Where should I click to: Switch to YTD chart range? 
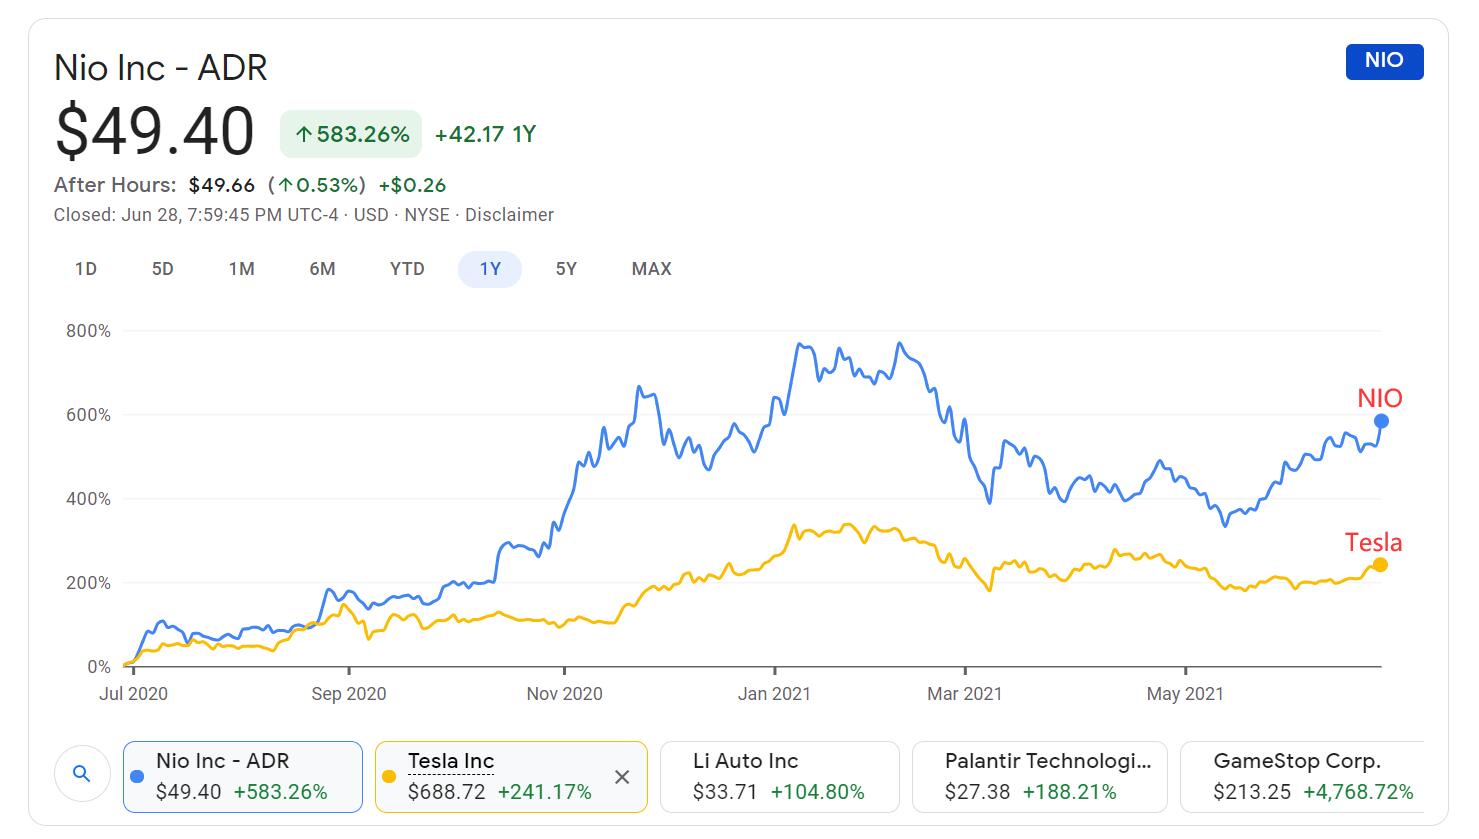(x=407, y=269)
